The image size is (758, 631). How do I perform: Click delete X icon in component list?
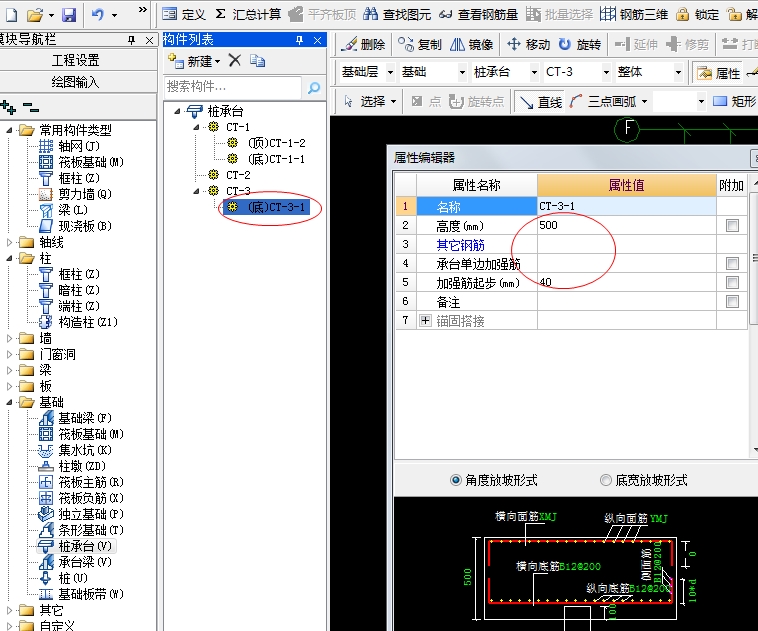[235, 60]
